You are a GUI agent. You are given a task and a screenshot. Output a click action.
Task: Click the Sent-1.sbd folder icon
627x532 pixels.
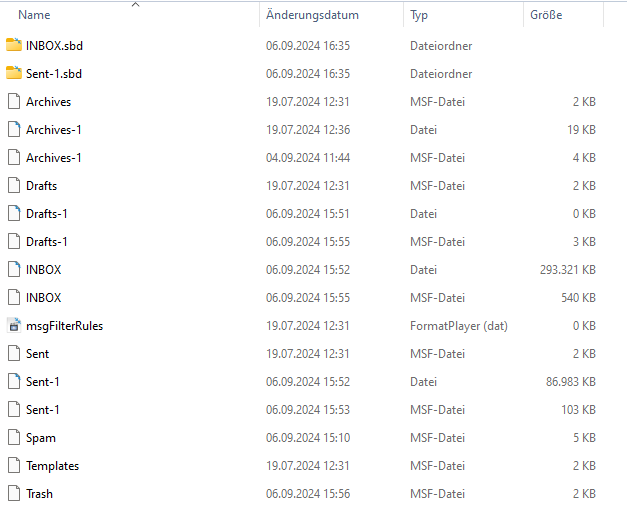(x=13, y=73)
